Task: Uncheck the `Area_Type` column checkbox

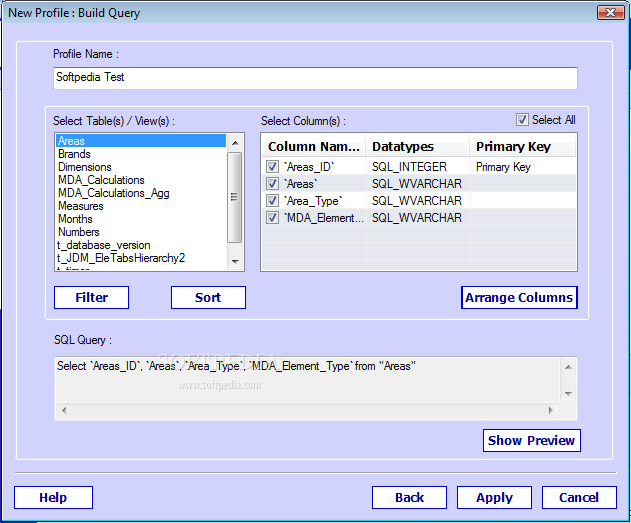Action: point(272,200)
